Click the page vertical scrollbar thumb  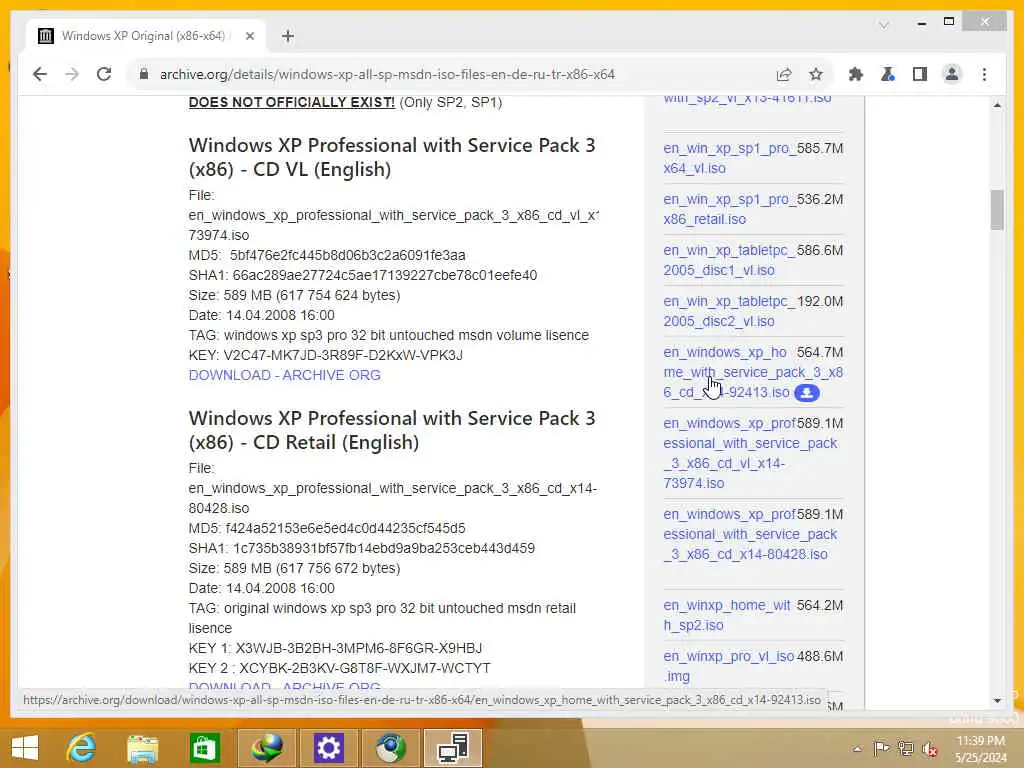(x=997, y=210)
